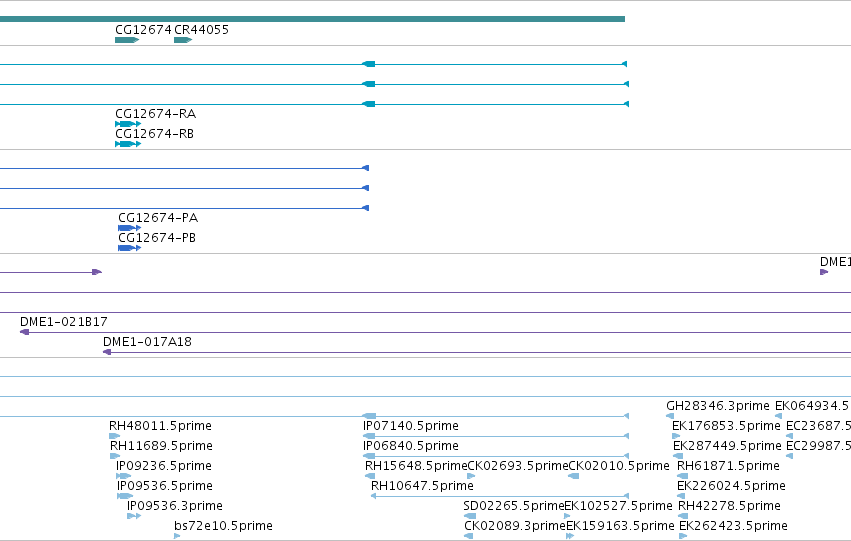Screen dimensions: 851x541
Task: Click the CG12674-RB transcript label
Action: click(x=155, y=133)
